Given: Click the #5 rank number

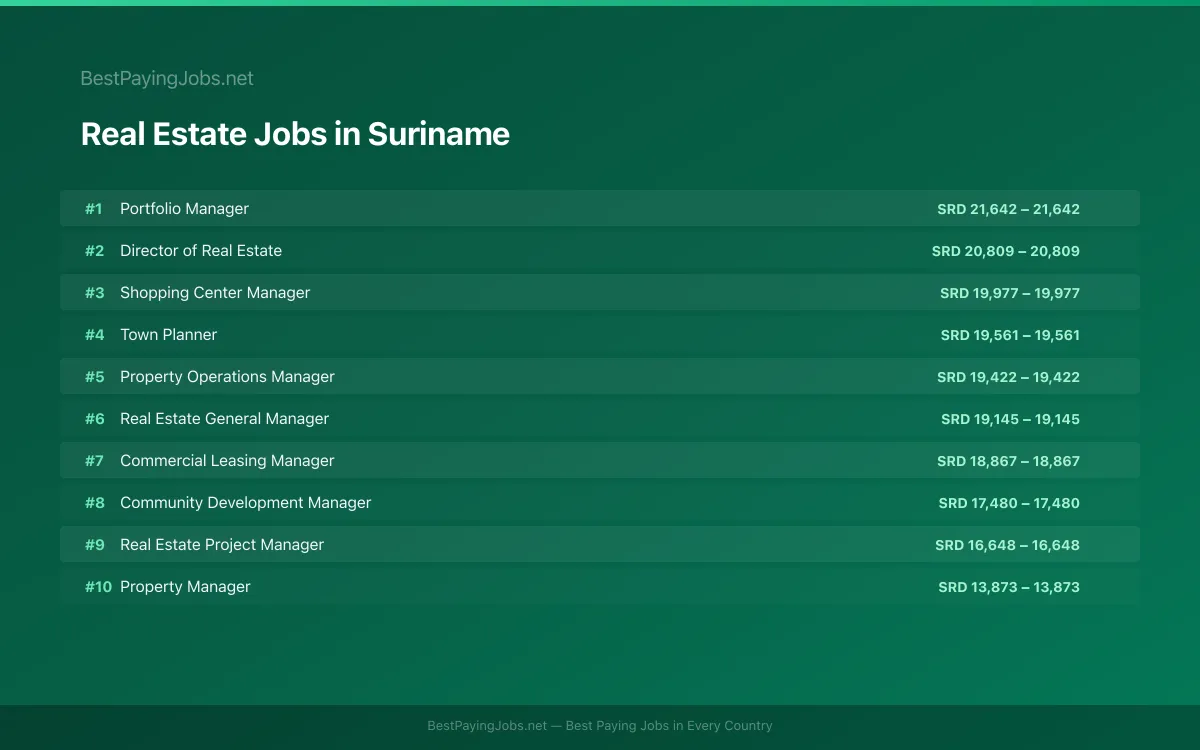Looking at the screenshot, I should [94, 377].
